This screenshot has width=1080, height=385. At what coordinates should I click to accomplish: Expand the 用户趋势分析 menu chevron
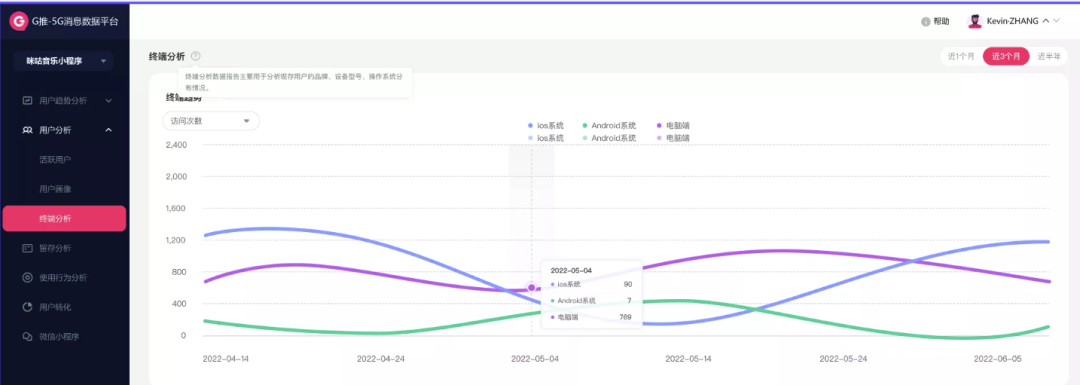[109, 101]
